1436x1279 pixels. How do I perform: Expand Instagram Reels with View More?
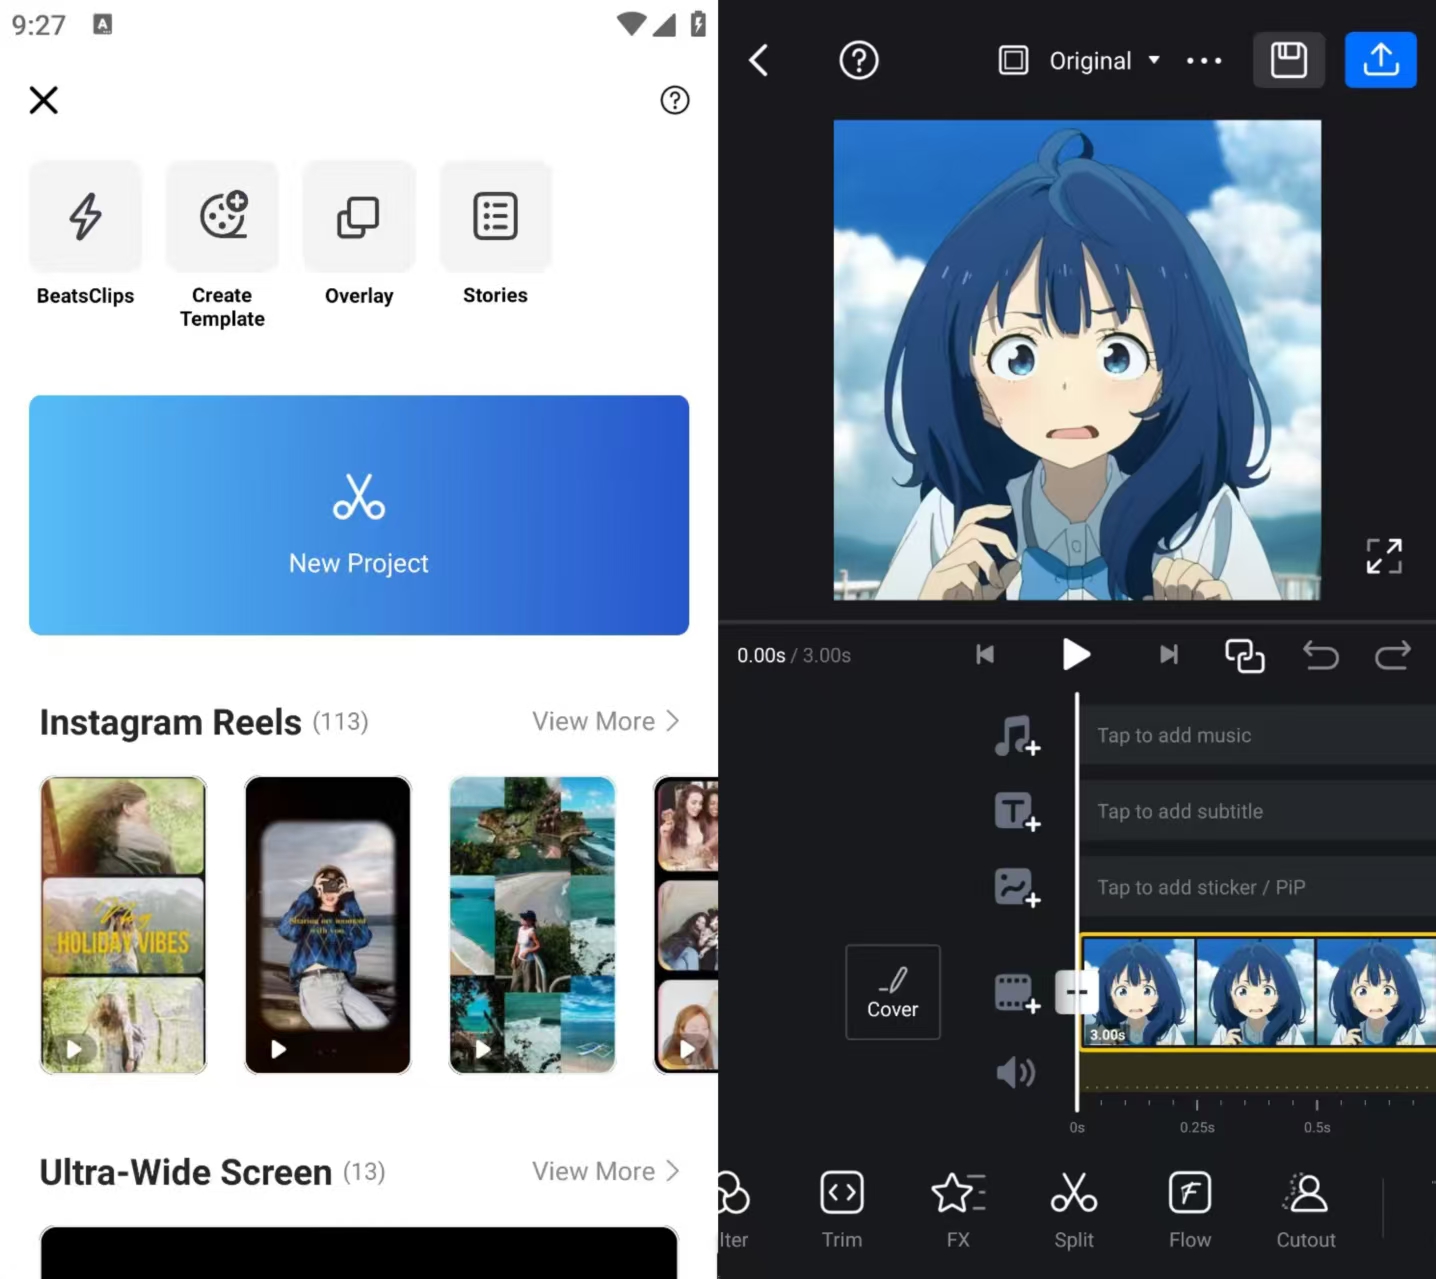(605, 721)
